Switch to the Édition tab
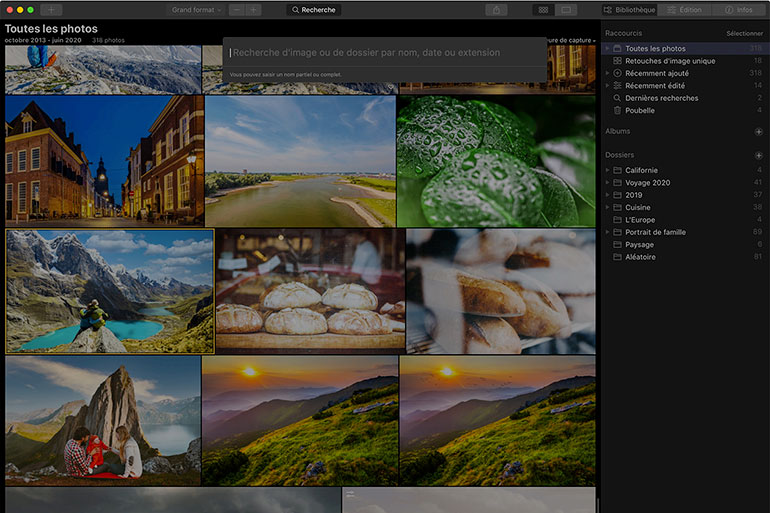Image resolution: width=770 pixels, height=513 pixels. pyautogui.click(x=684, y=10)
